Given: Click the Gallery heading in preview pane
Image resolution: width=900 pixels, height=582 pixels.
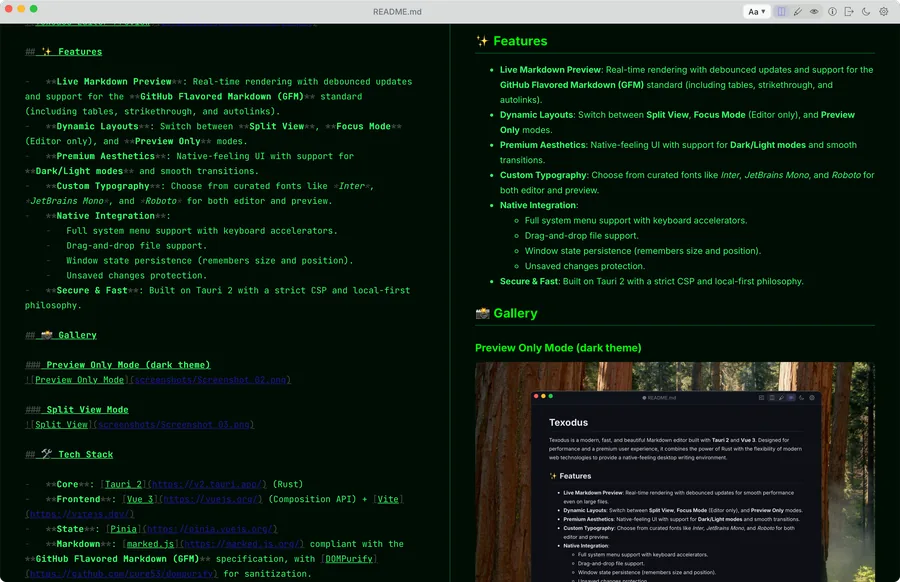Looking at the screenshot, I should pos(506,313).
